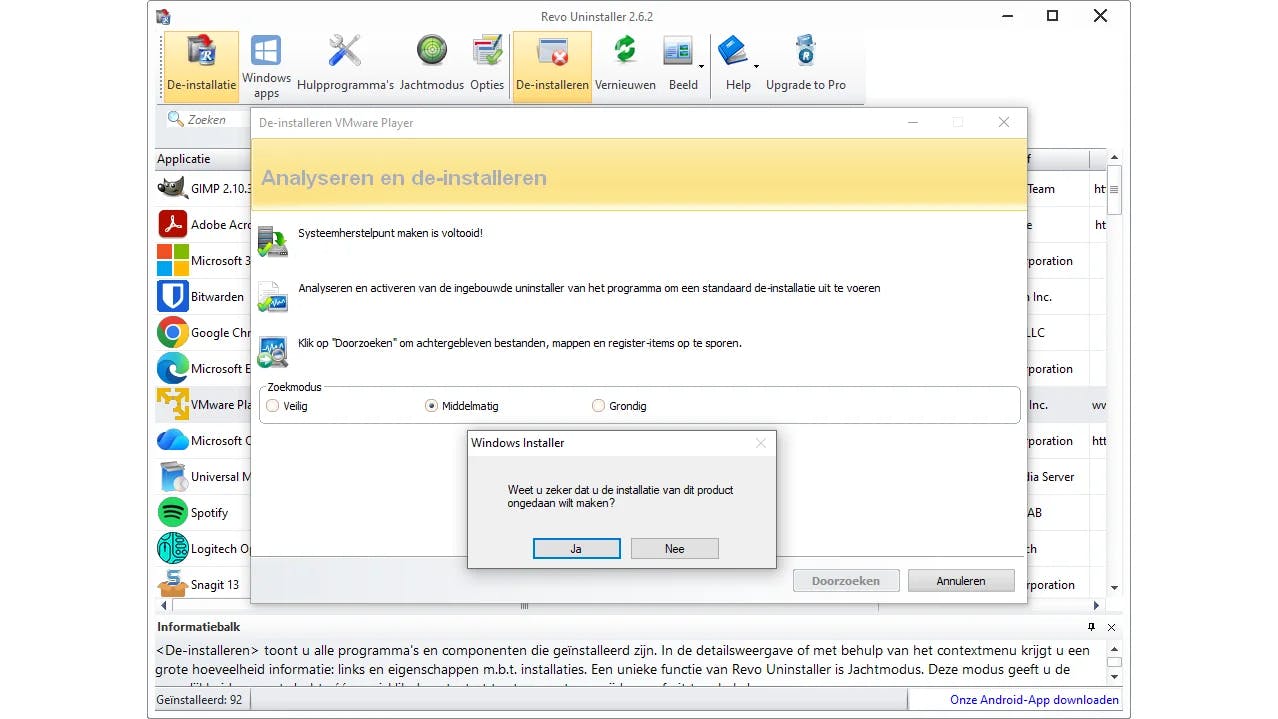Click the De-installeren toolbar button
The width and height of the screenshot is (1278, 719).
coord(552,65)
